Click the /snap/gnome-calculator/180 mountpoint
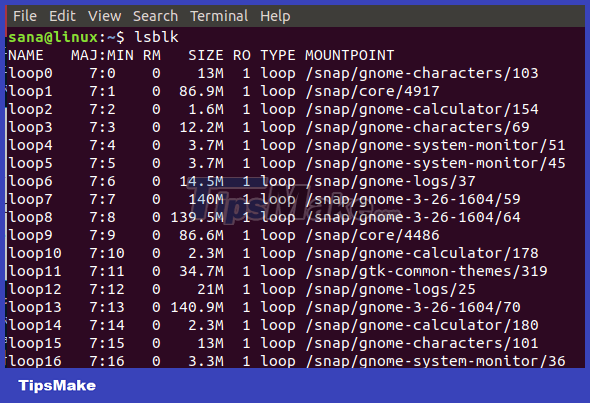Screen dimensions: 590x403 (422, 325)
